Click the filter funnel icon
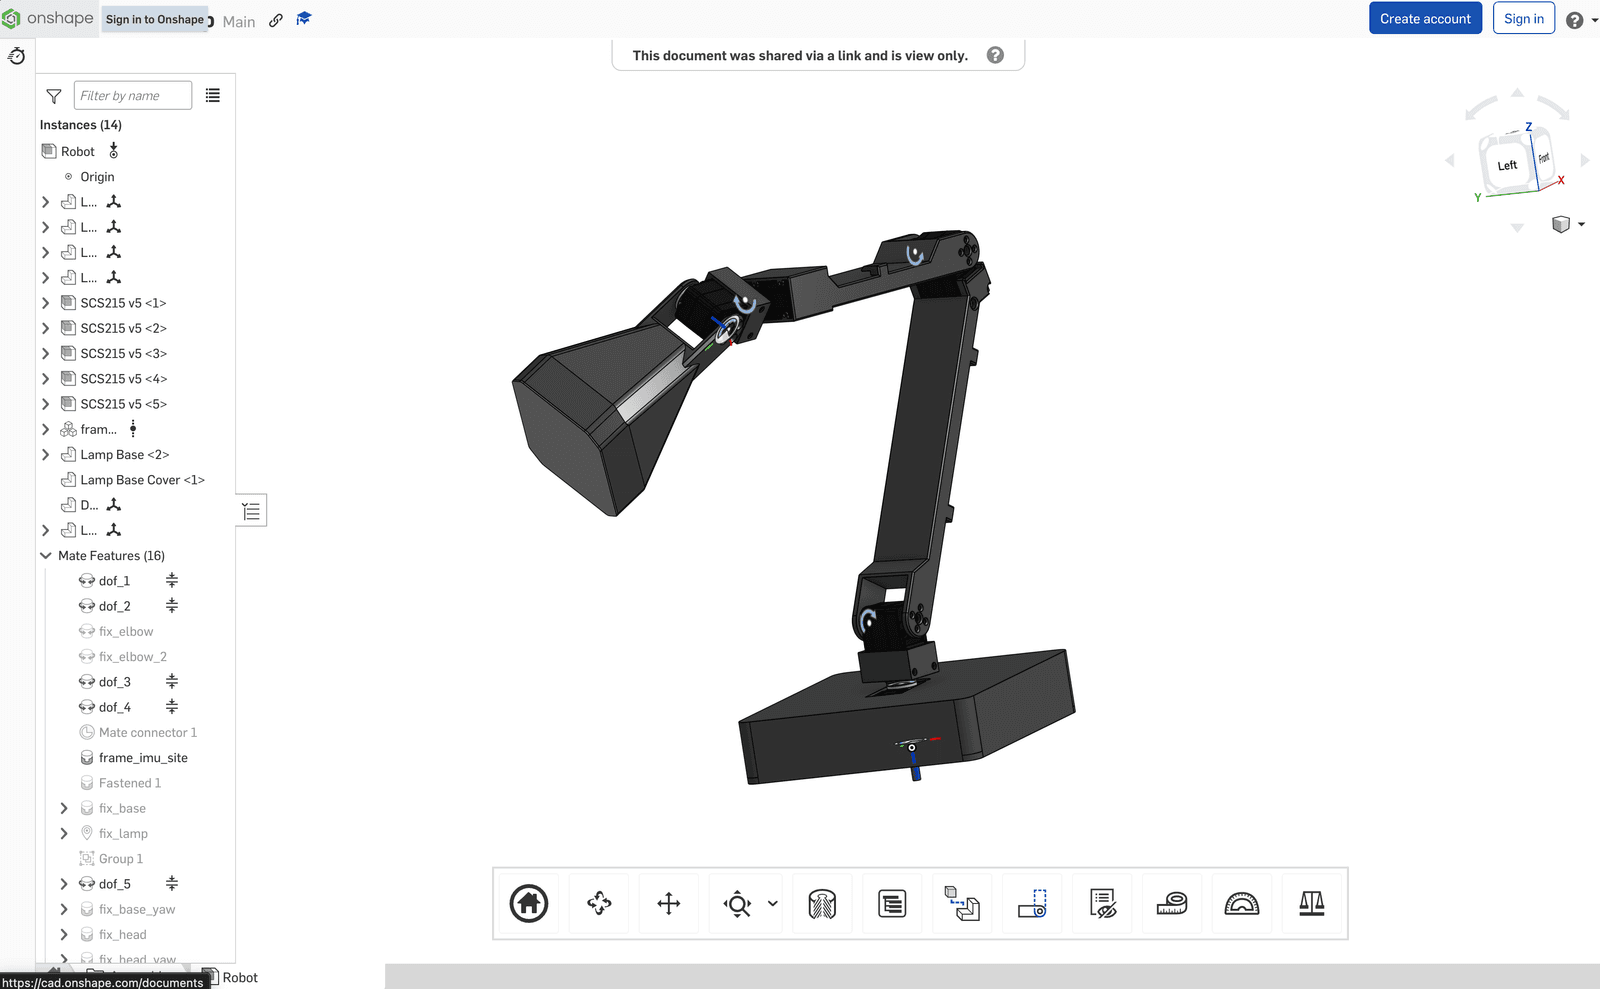 (x=54, y=96)
